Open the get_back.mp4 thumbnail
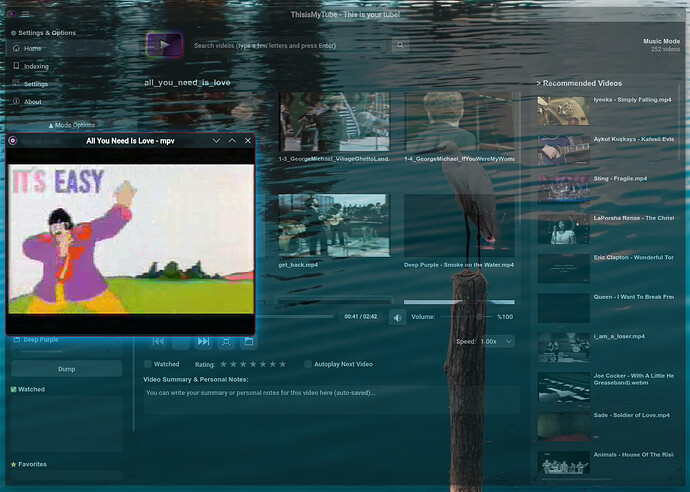 pos(334,225)
